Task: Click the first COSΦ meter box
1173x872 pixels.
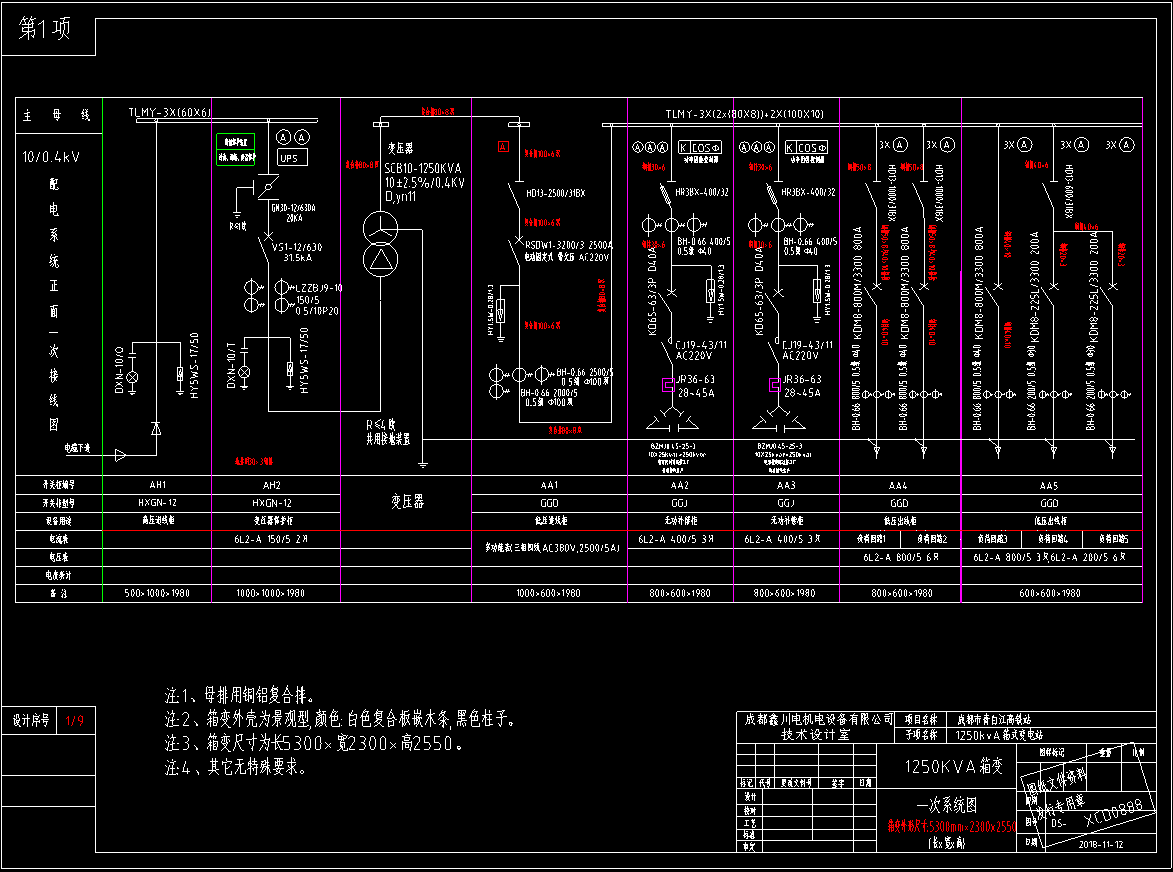Action: (708, 147)
